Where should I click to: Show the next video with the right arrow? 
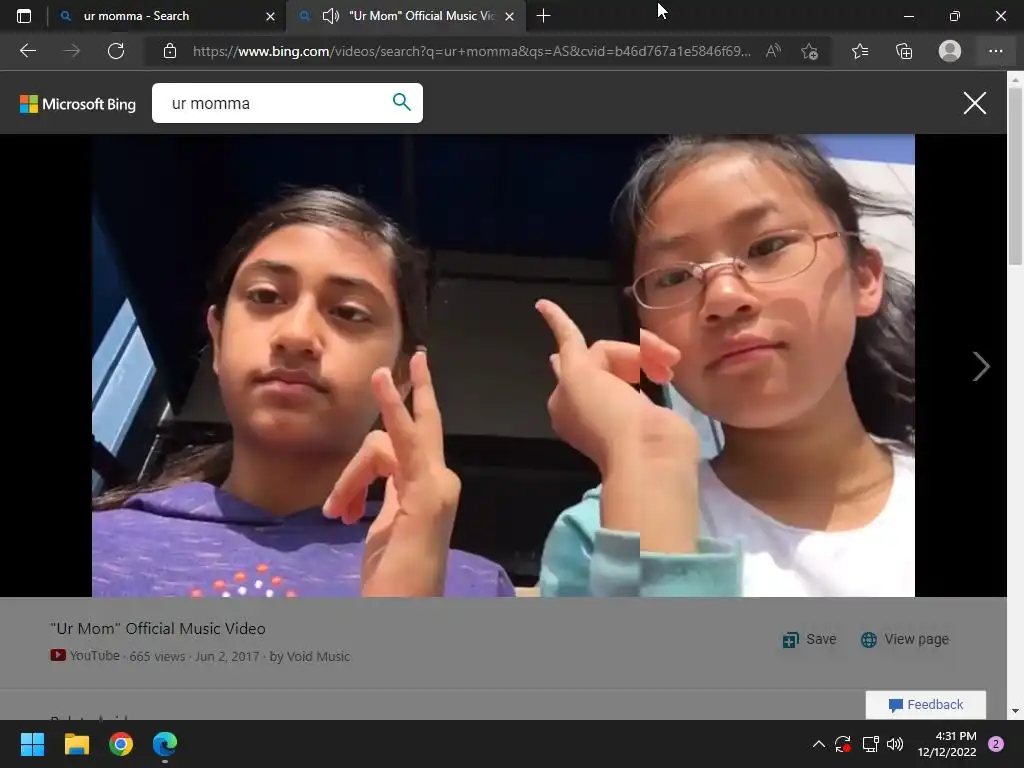pyautogui.click(x=980, y=366)
